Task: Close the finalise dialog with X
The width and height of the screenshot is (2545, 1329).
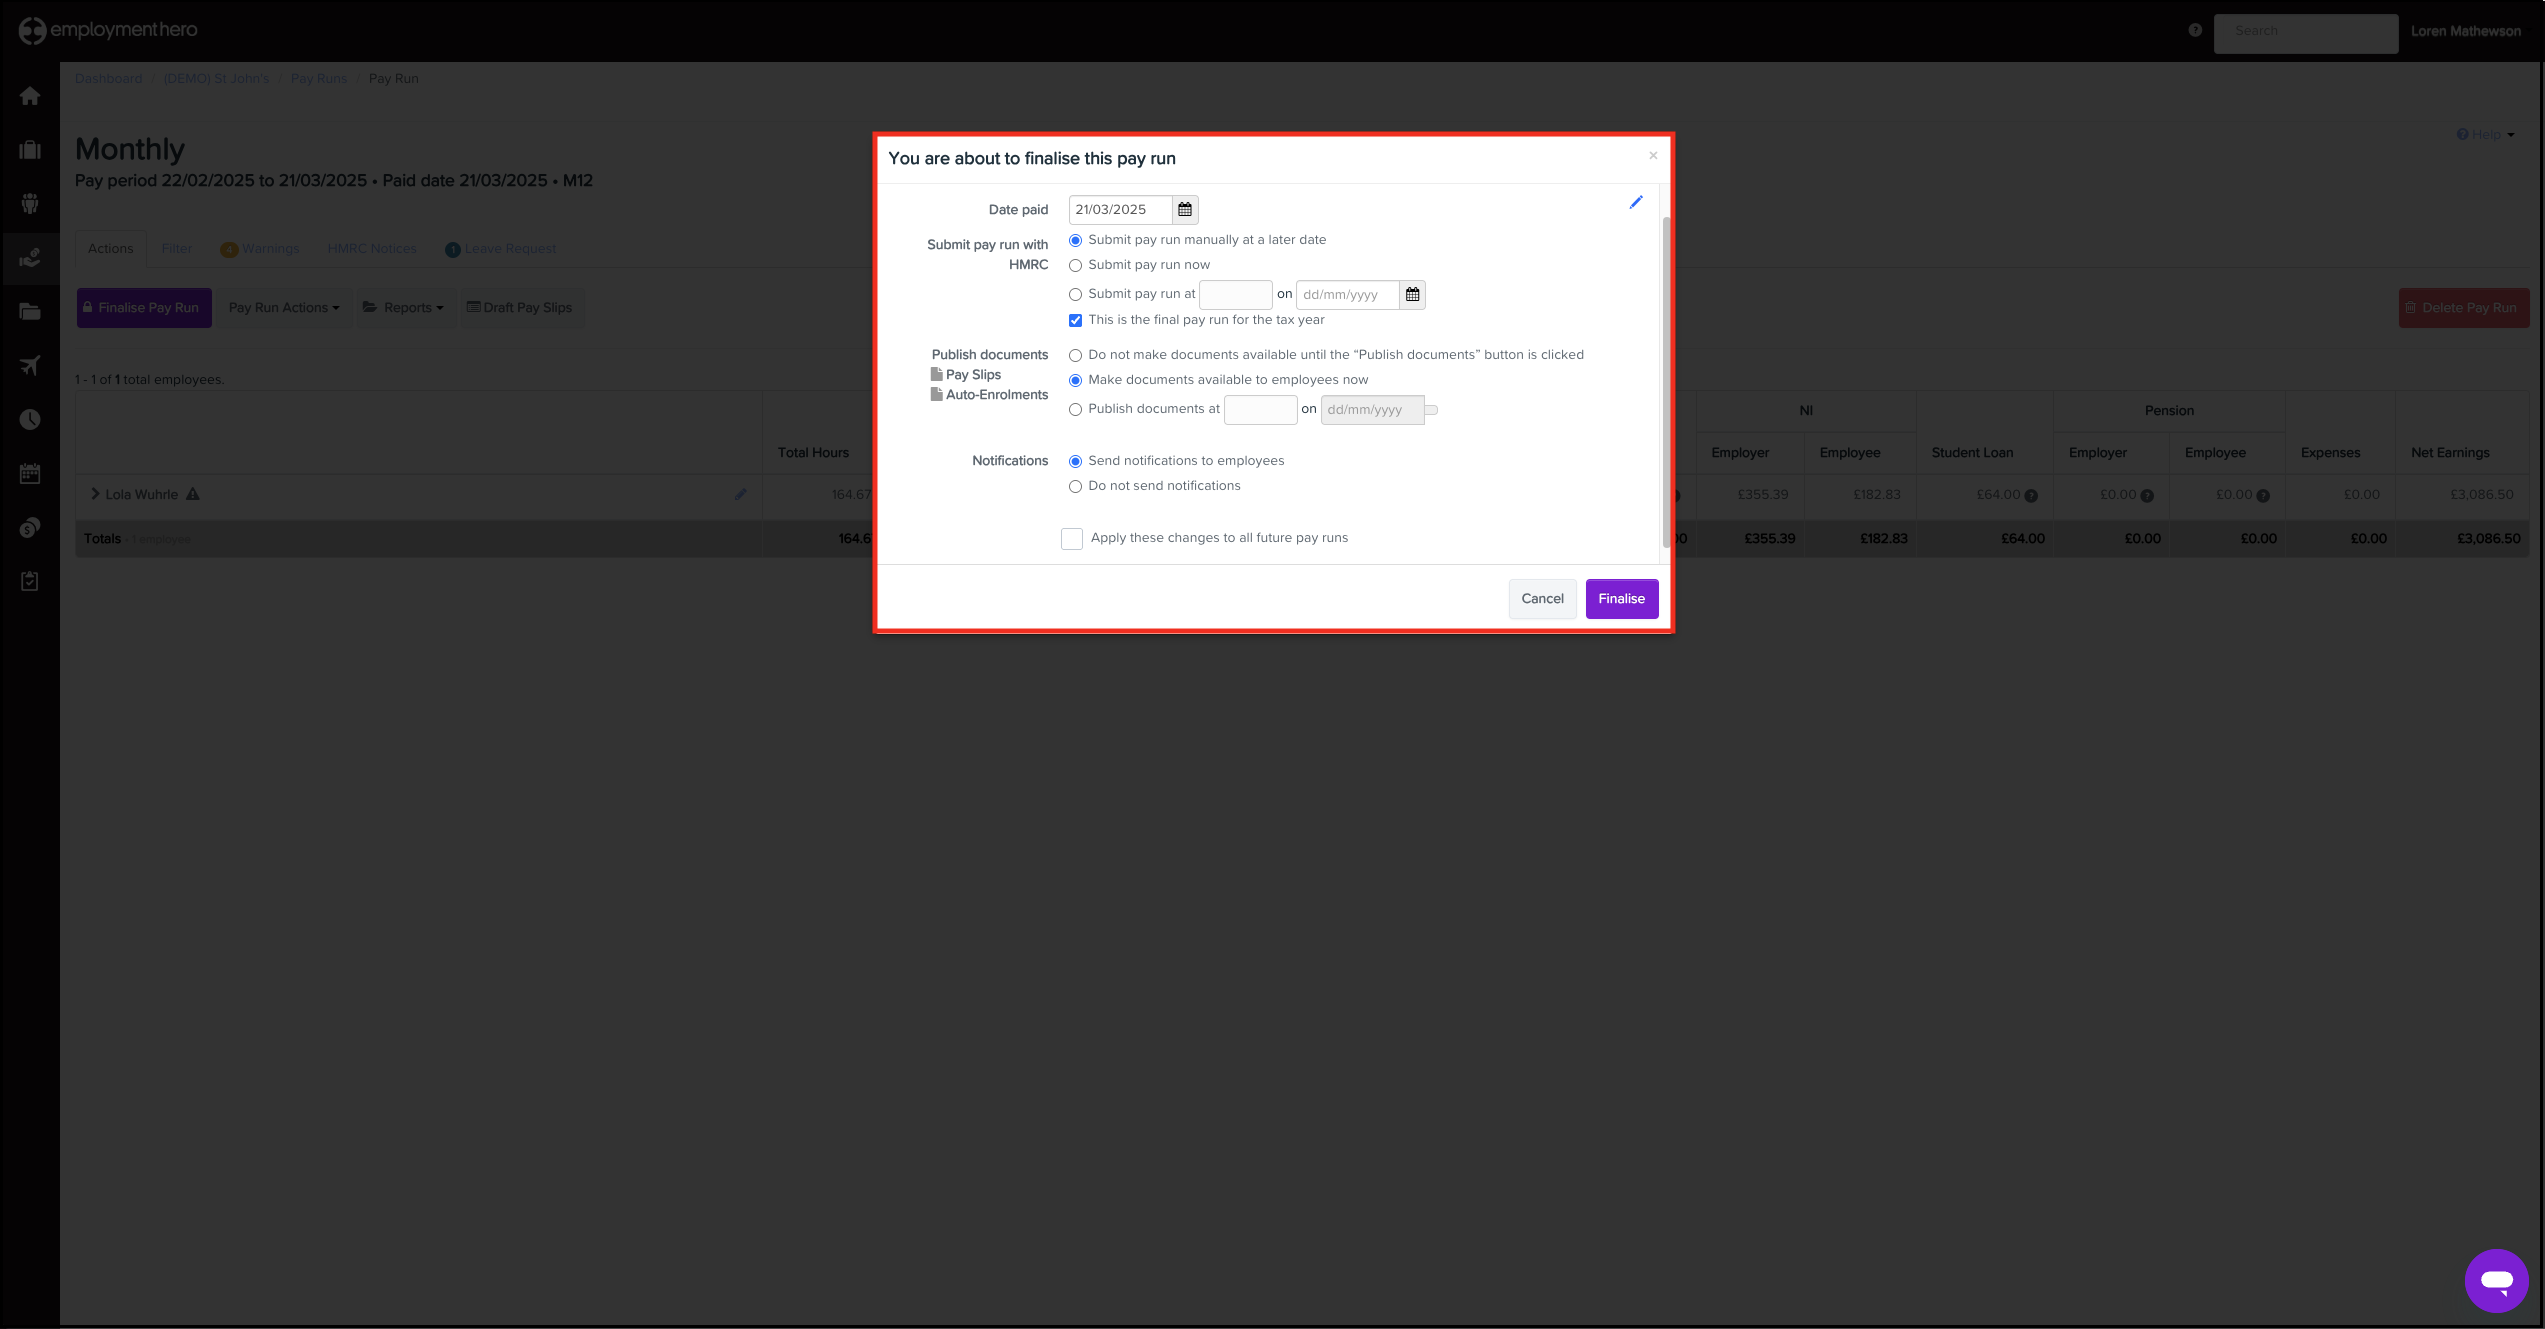Action: (x=1653, y=155)
